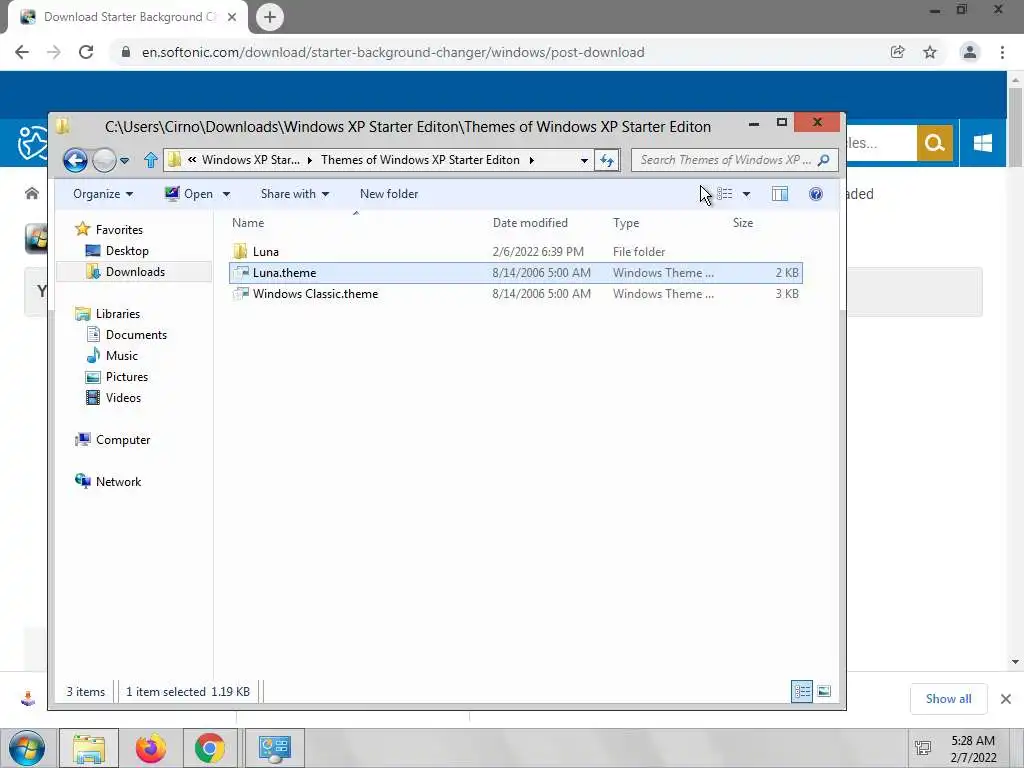Image resolution: width=1024 pixels, height=768 pixels.
Task: Open Desktop in navigation pane
Action: 127,251
